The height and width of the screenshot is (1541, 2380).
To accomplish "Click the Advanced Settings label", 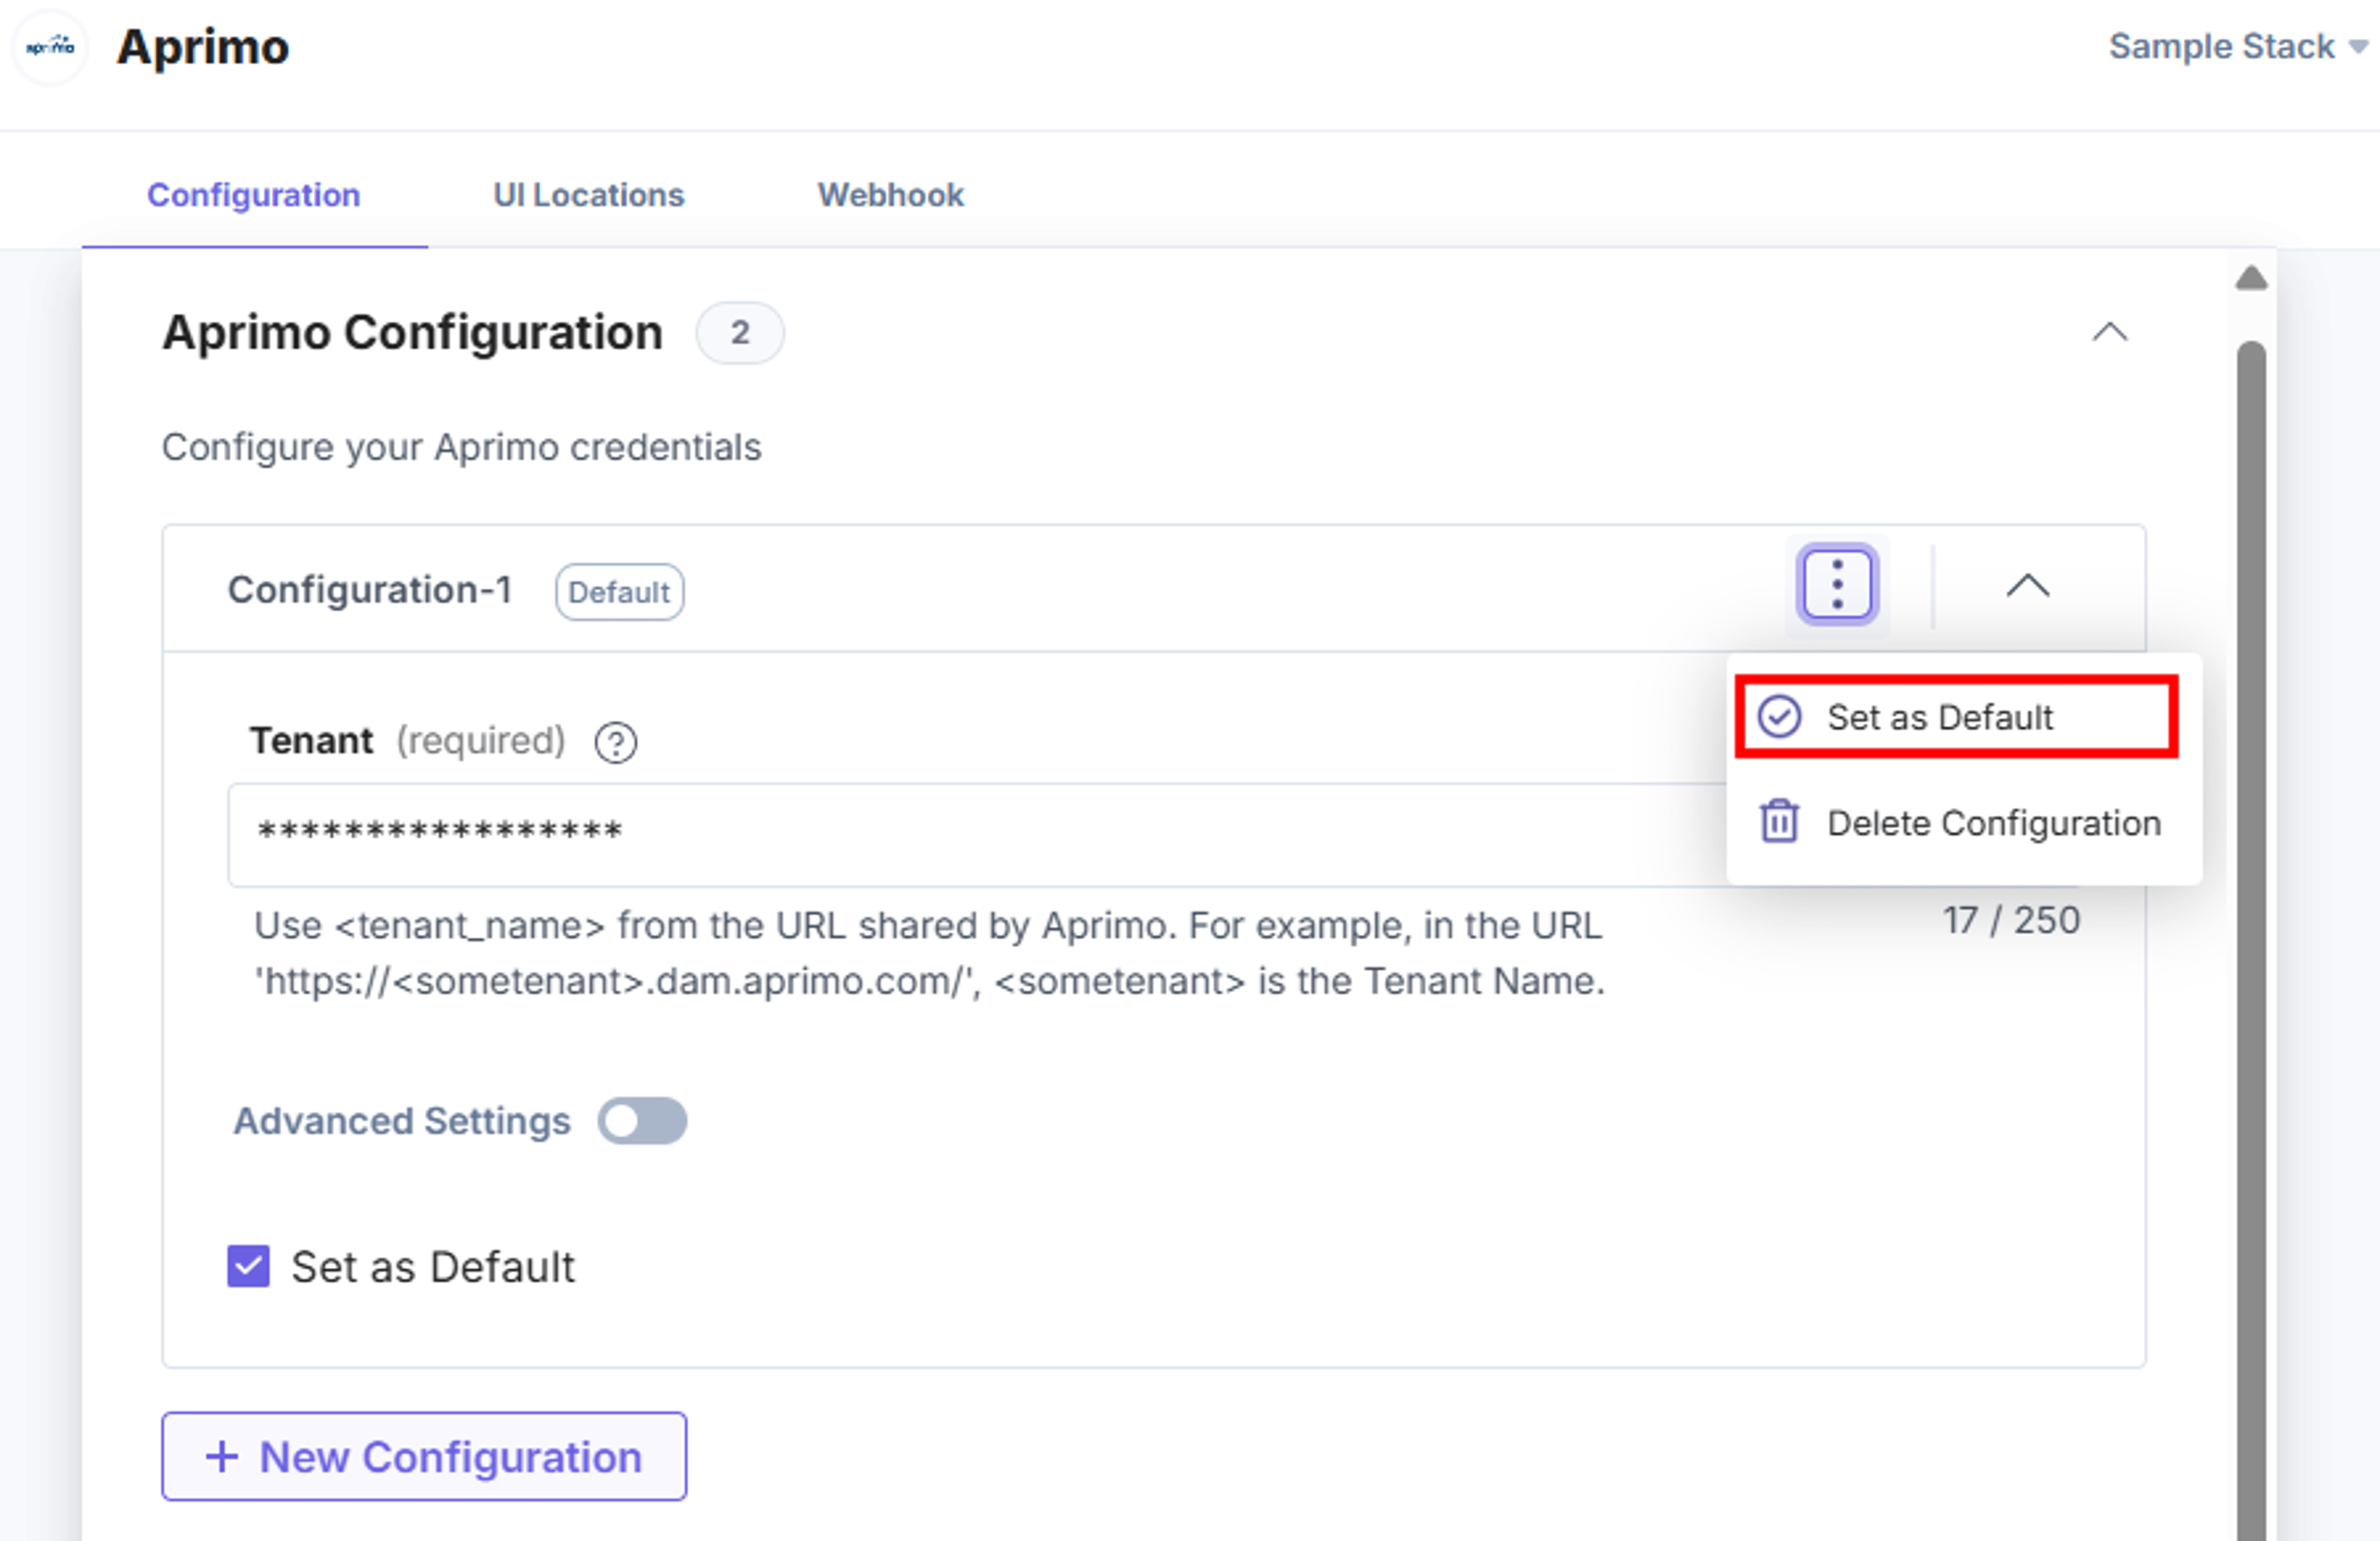I will point(401,1121).
